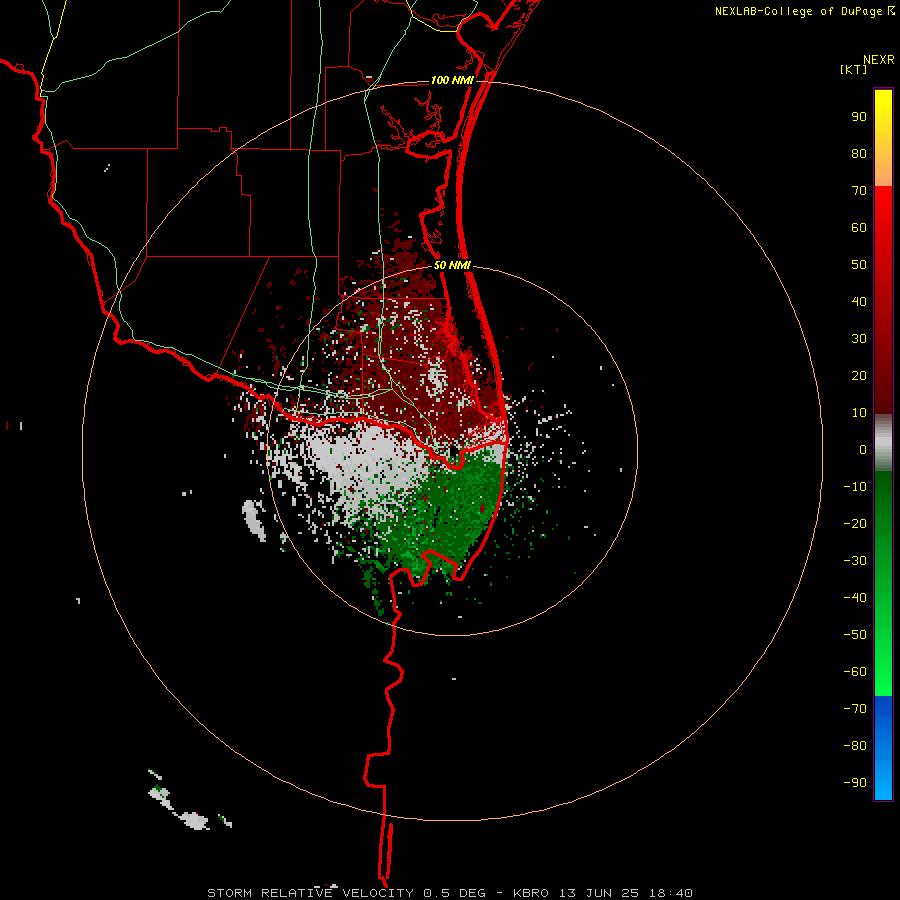Click the -70 value on velocity scale

click(x=855, y=709)
